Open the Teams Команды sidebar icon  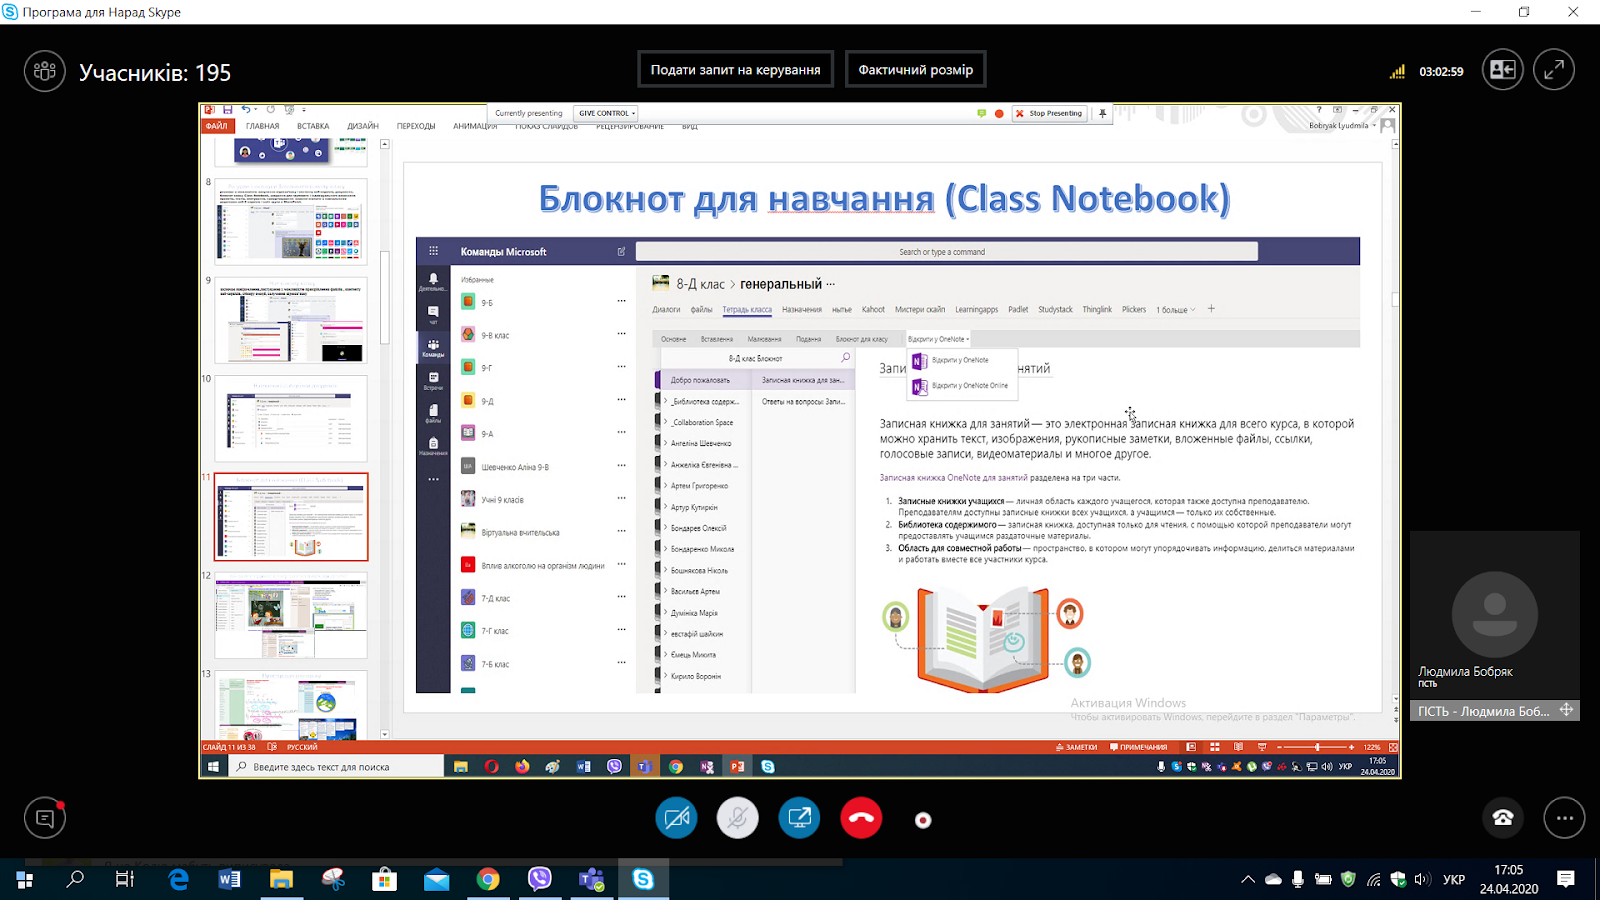coord(433,348)
